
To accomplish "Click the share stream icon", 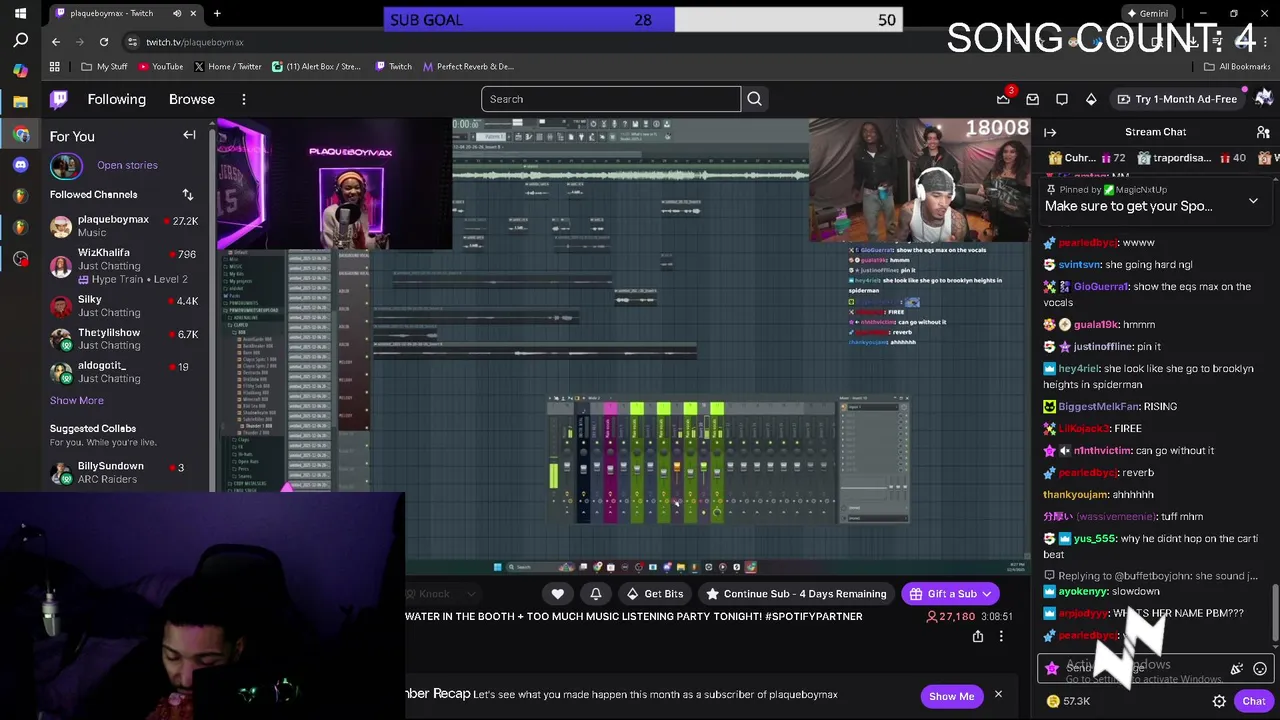I will [x=978, y=636].
